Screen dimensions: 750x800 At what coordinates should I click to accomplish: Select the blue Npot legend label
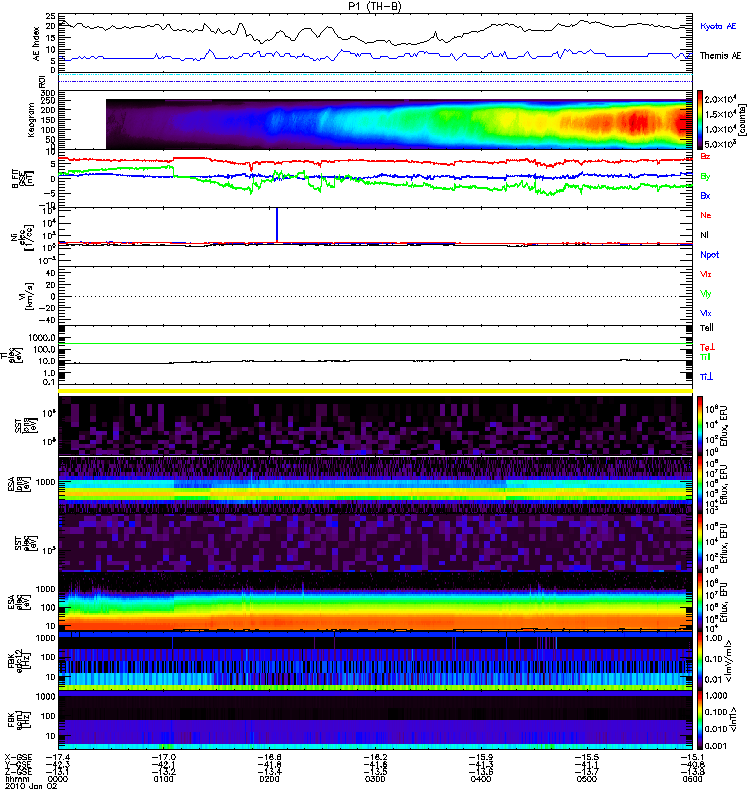pos(709,255)
